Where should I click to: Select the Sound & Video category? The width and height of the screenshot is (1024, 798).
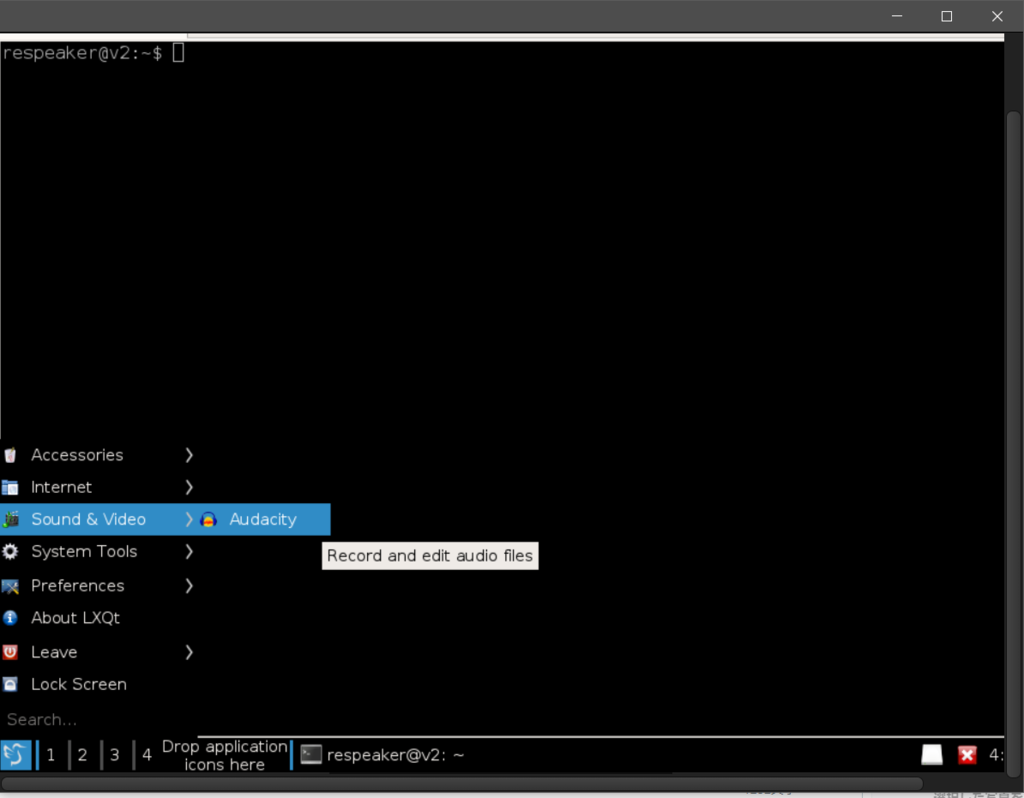[98, 519]
